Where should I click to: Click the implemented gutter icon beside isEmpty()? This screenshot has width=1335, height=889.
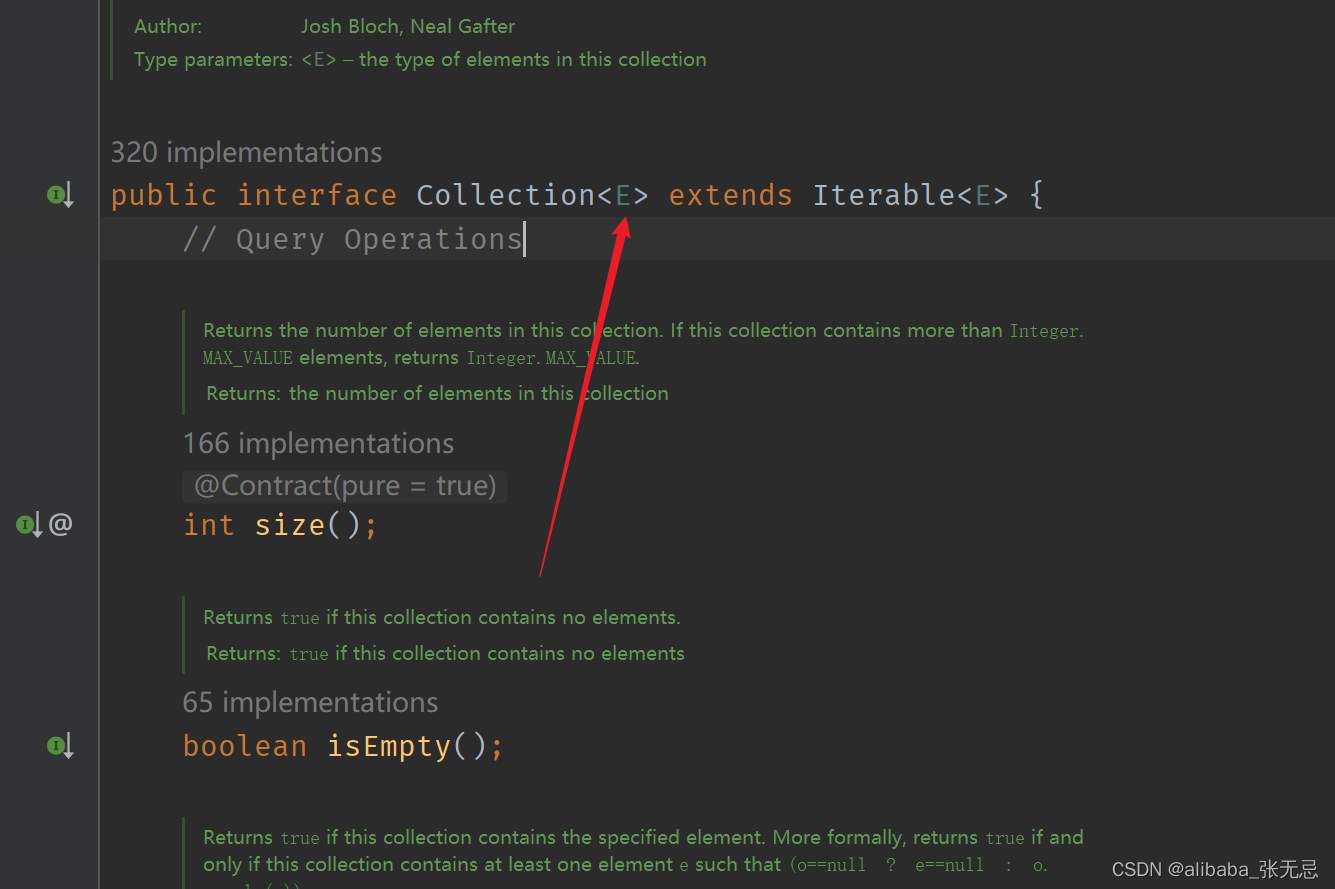click(x=60, y=746)
